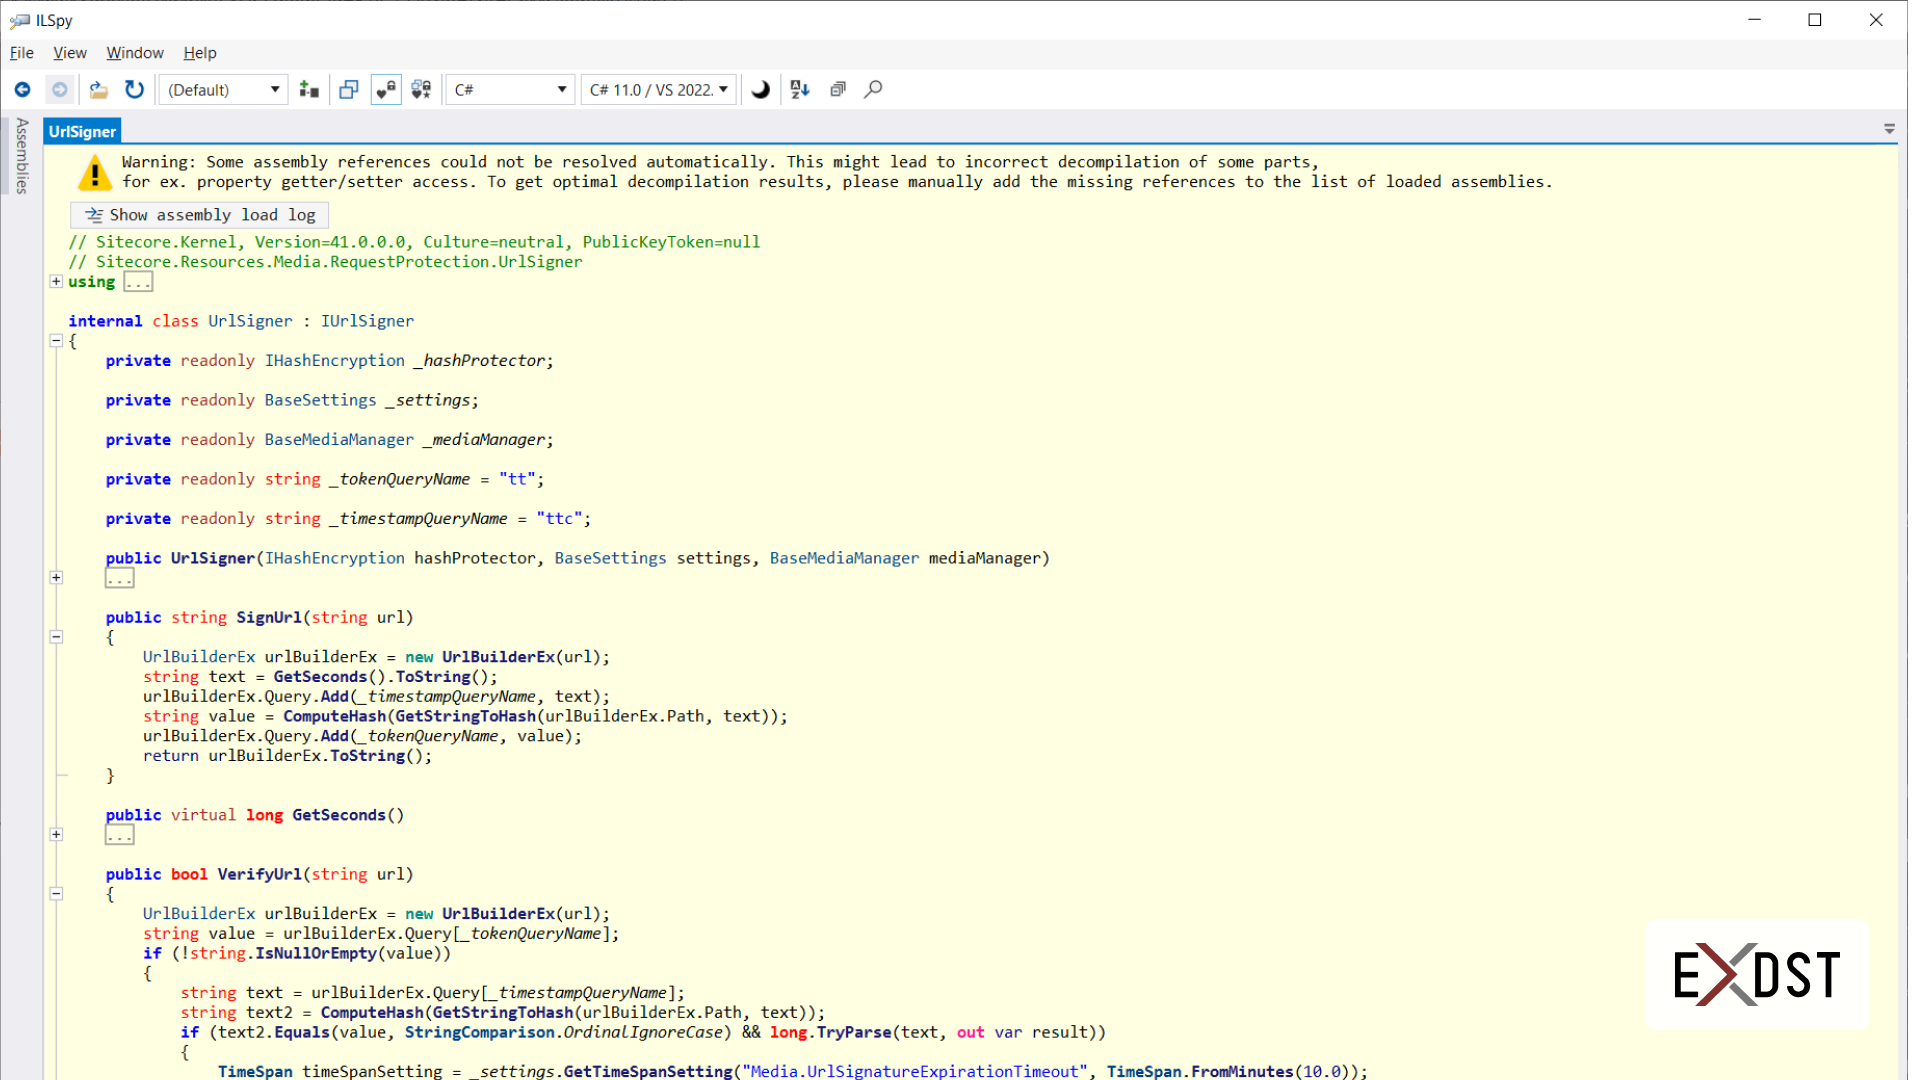
Task: Sort the code alphabetically with the A-Z icon
Action: click(x=798, y=89)
